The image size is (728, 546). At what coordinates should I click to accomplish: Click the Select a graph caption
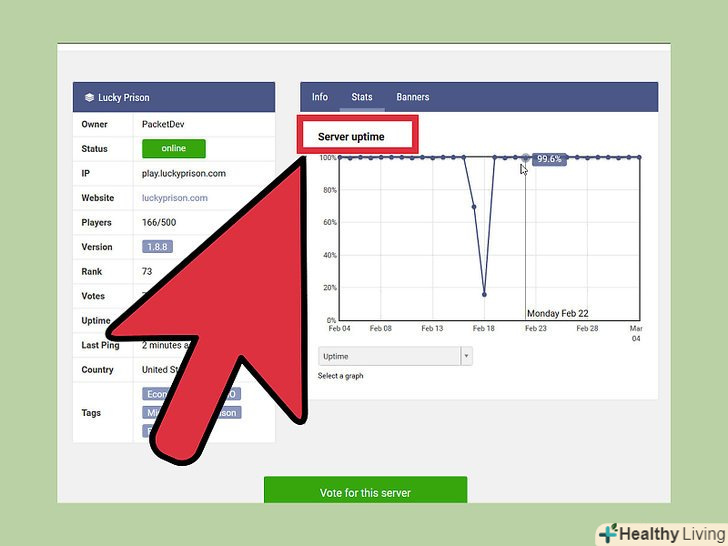pos(340,376)
